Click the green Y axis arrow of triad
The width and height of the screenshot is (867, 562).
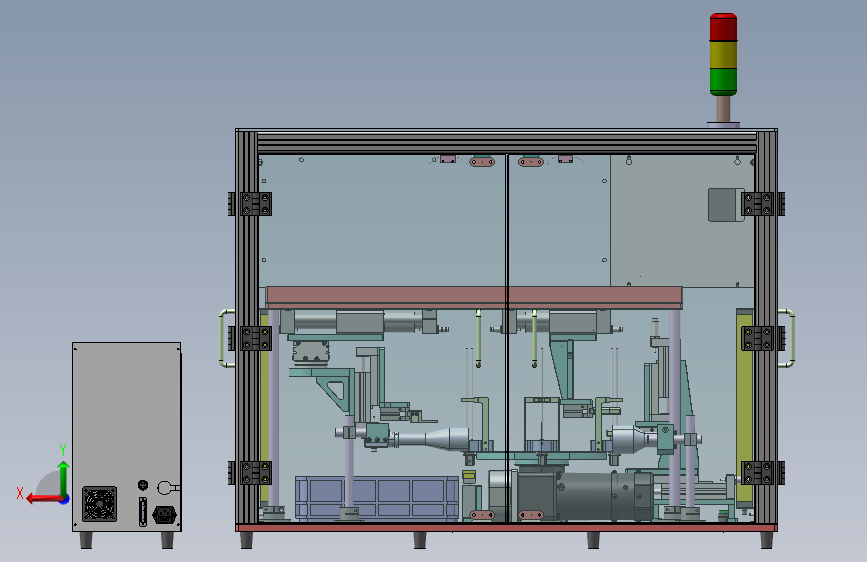tap(64, 478)
